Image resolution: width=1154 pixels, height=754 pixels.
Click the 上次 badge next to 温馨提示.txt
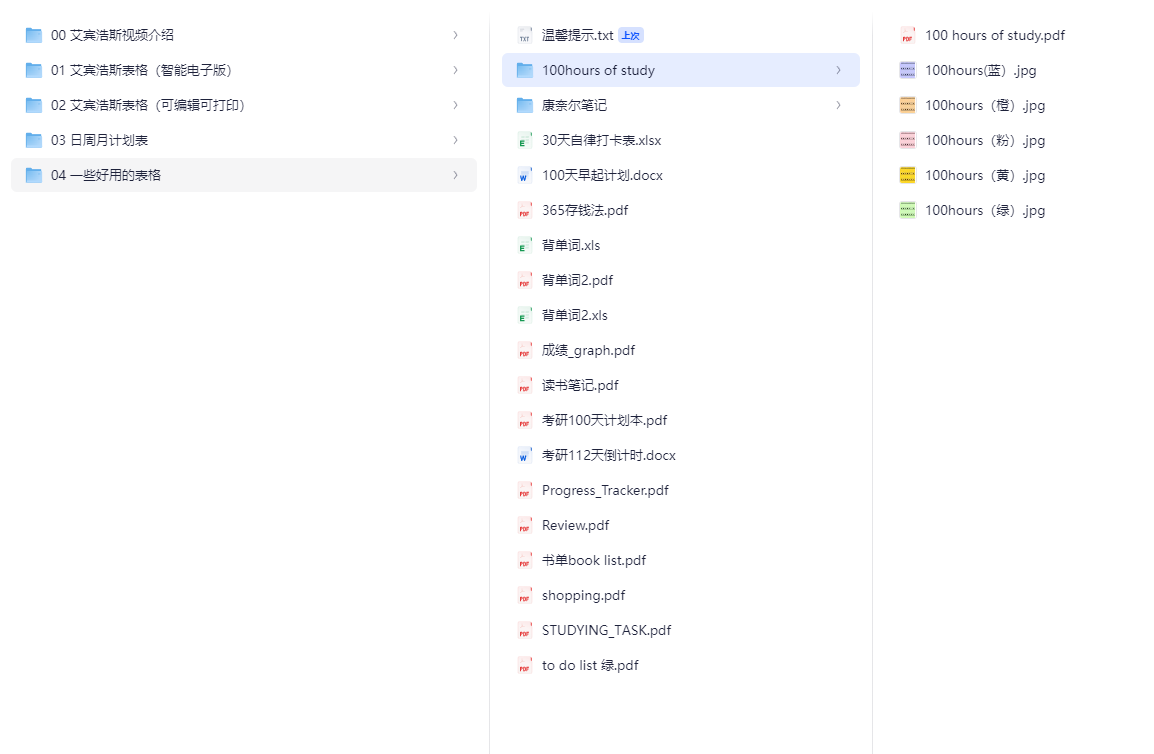[631, 35]
